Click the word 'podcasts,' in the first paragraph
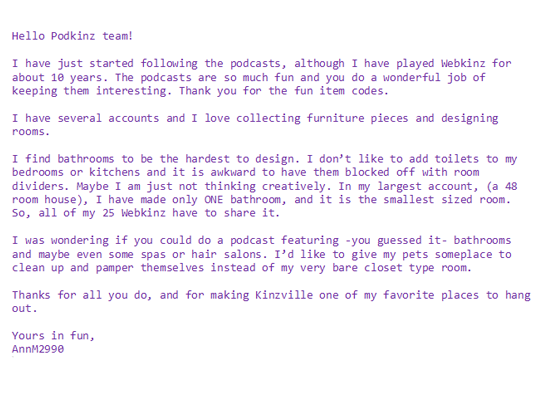The height and width of the screenshot is (400, 540). tap(258, 64)
